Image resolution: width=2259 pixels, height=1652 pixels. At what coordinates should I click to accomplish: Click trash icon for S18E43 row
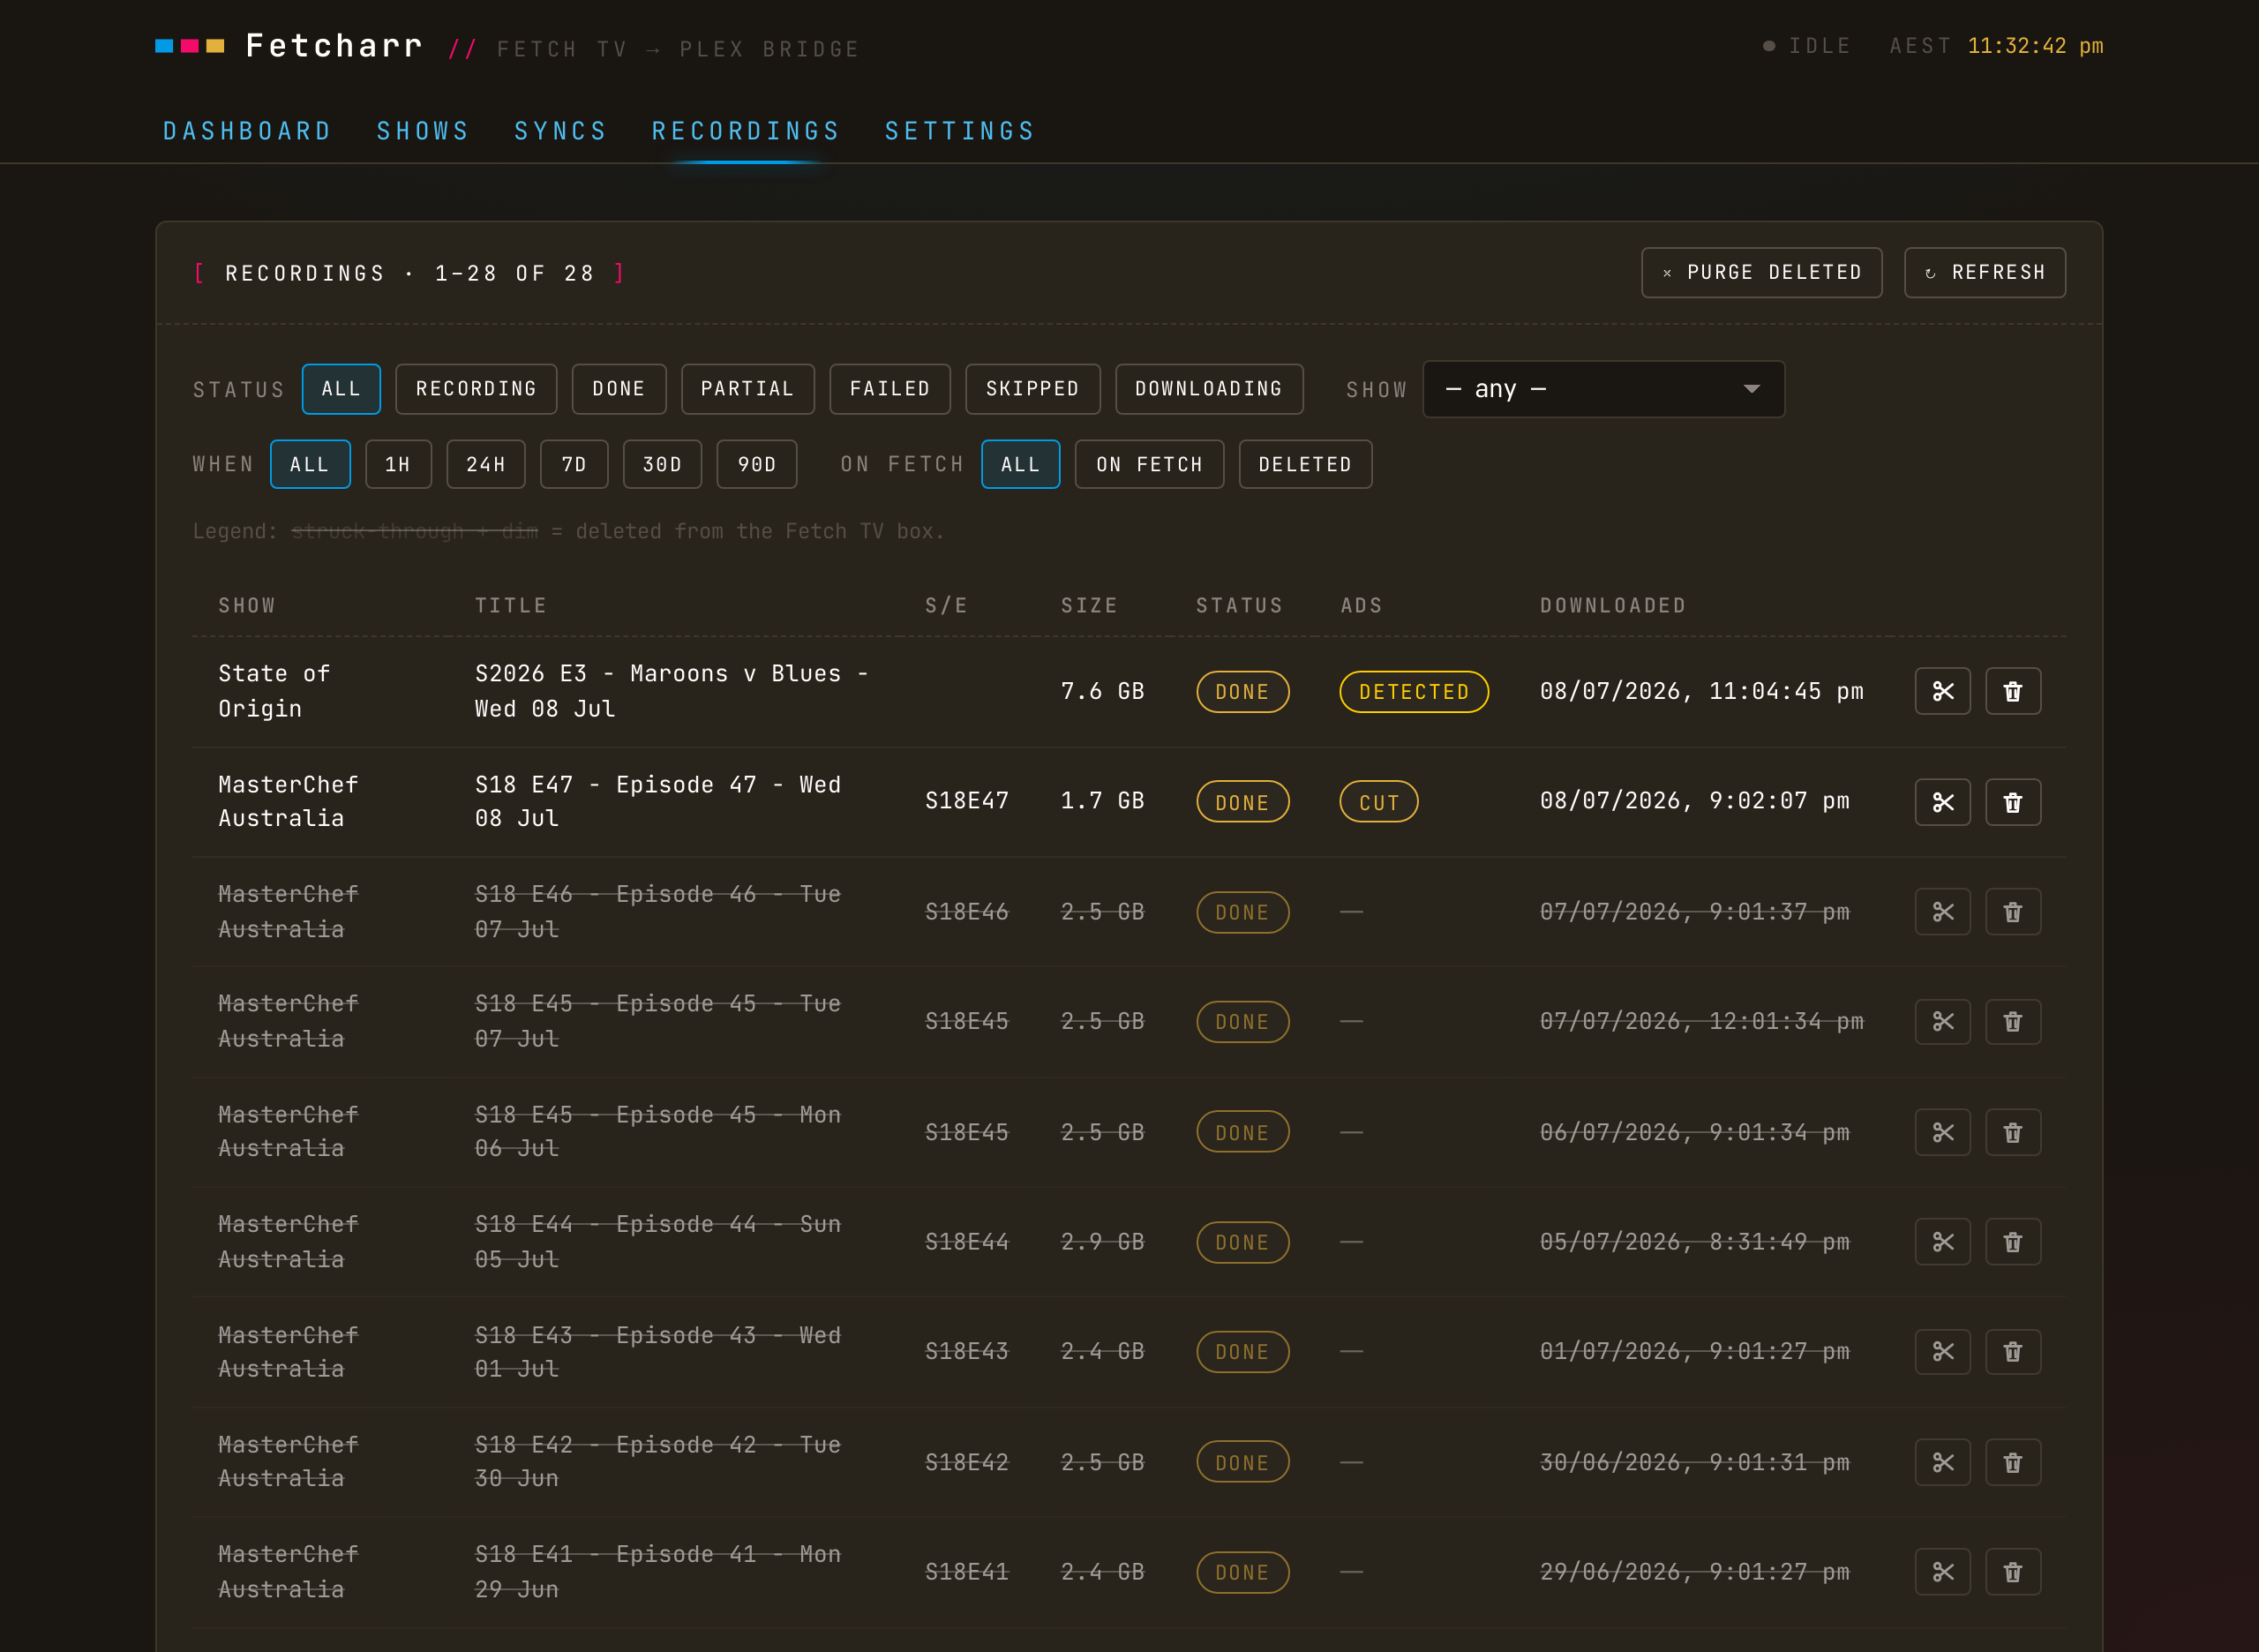pyautogui.click(x=2012, y=1352)
